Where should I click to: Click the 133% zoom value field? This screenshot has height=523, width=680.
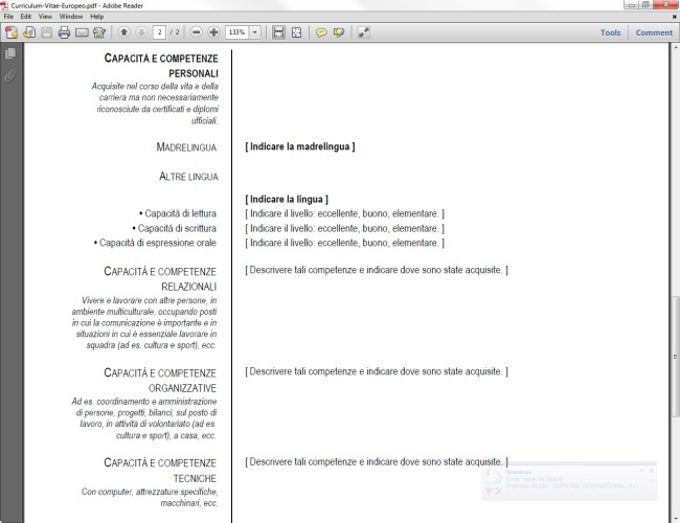237,32
